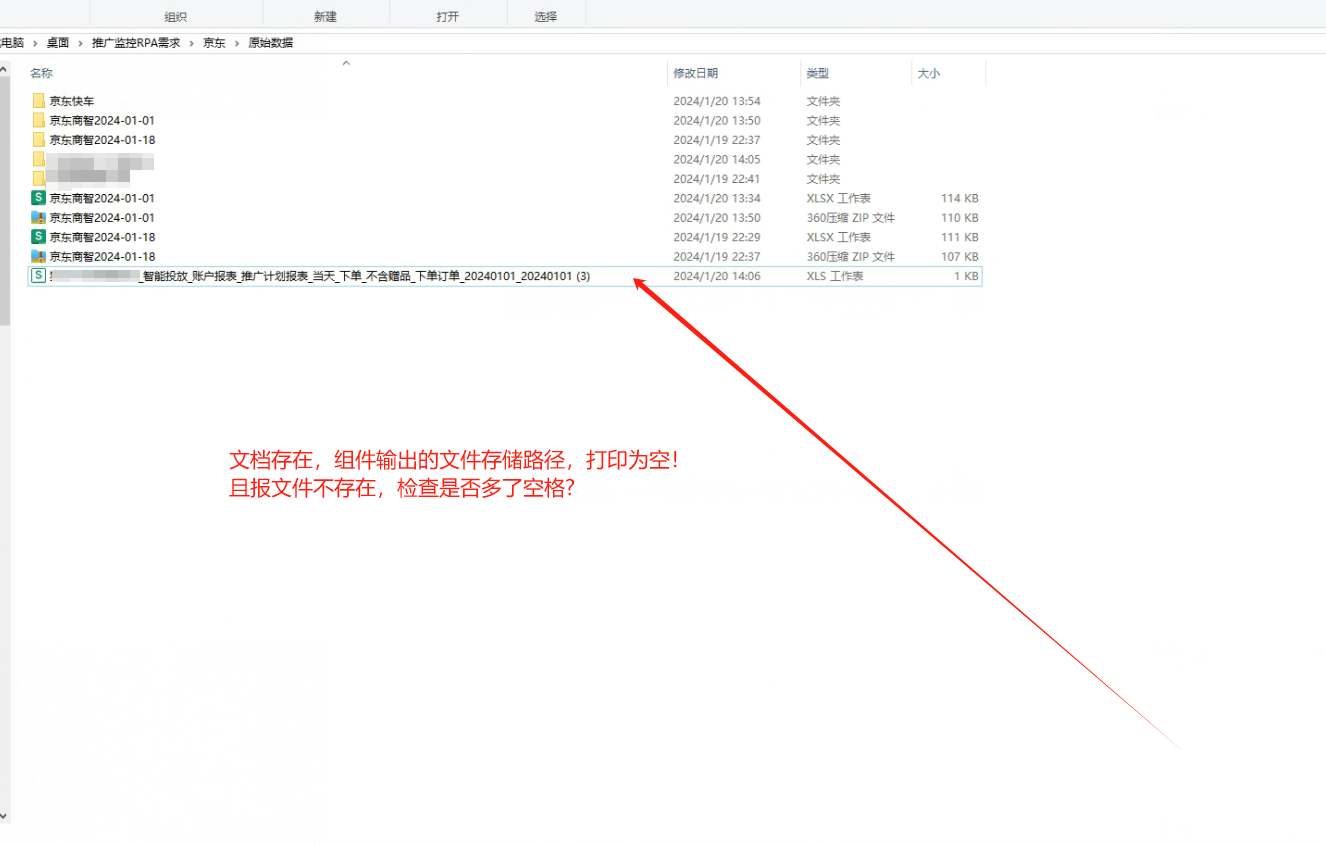Click the XLS 工作表 type cell
The width and height of the screenshot is (1326, 844).
[835, 276]
